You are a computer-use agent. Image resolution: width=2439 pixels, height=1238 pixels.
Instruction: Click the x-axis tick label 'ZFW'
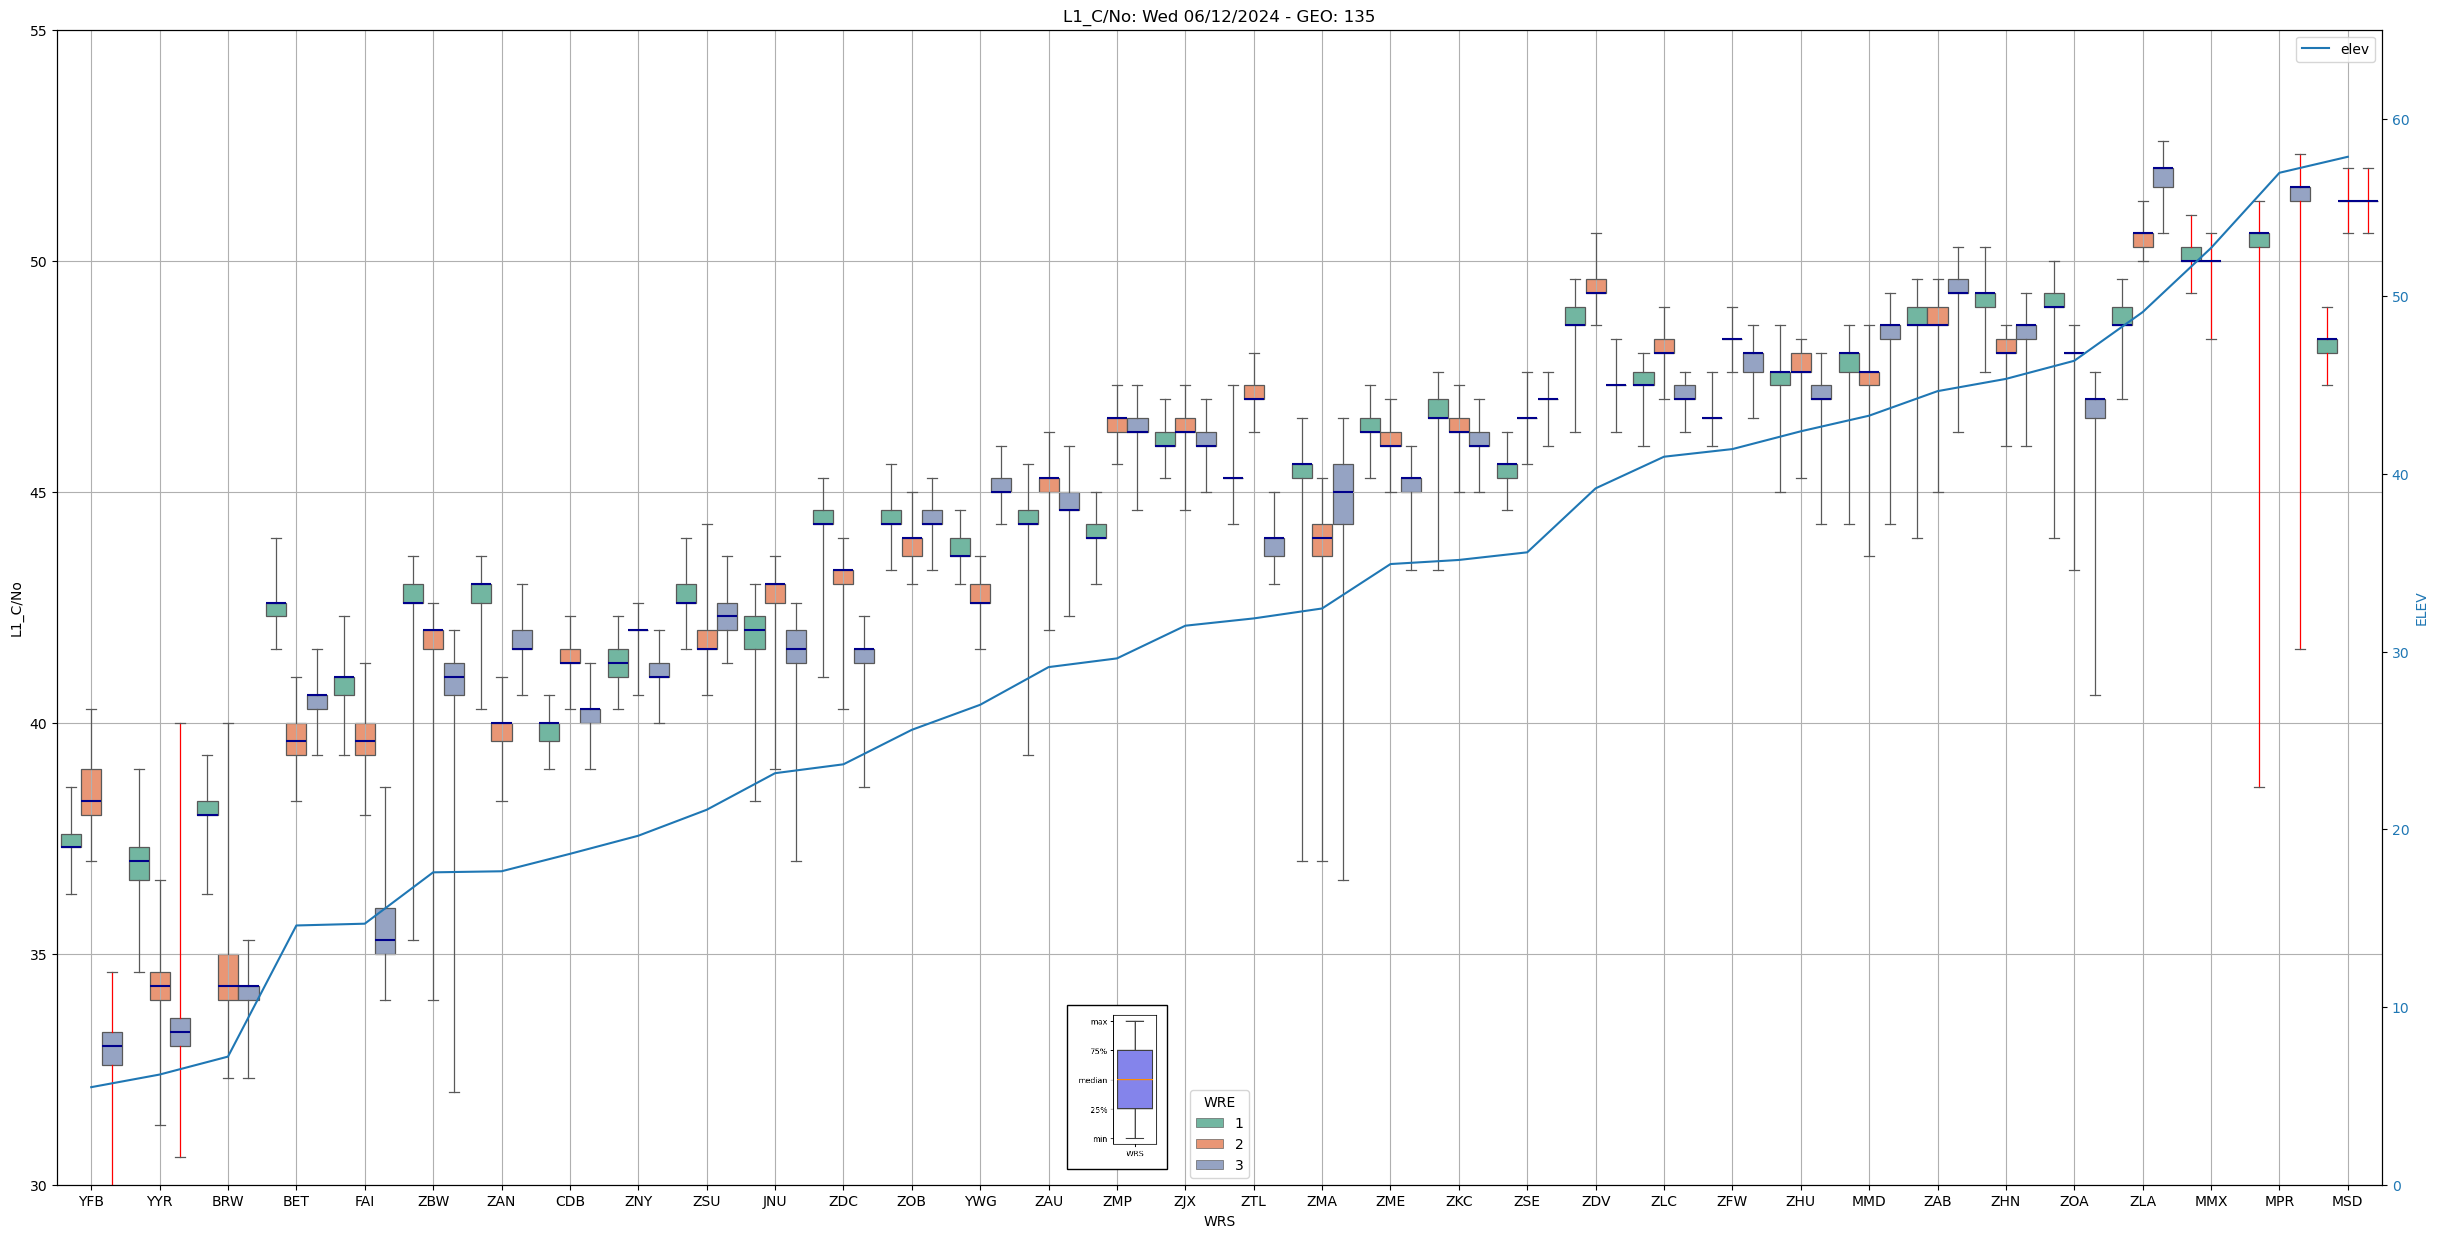[x=1732, y=1201]
